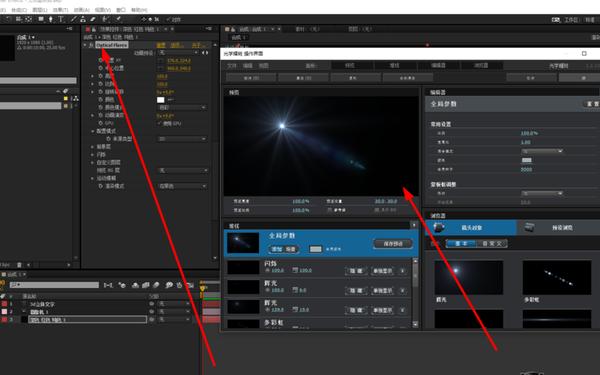The height and width of the screenshot is (375, 600).
Task: Open the Project panel options menu
Action: pyautogui.click(x=69, y=29)
